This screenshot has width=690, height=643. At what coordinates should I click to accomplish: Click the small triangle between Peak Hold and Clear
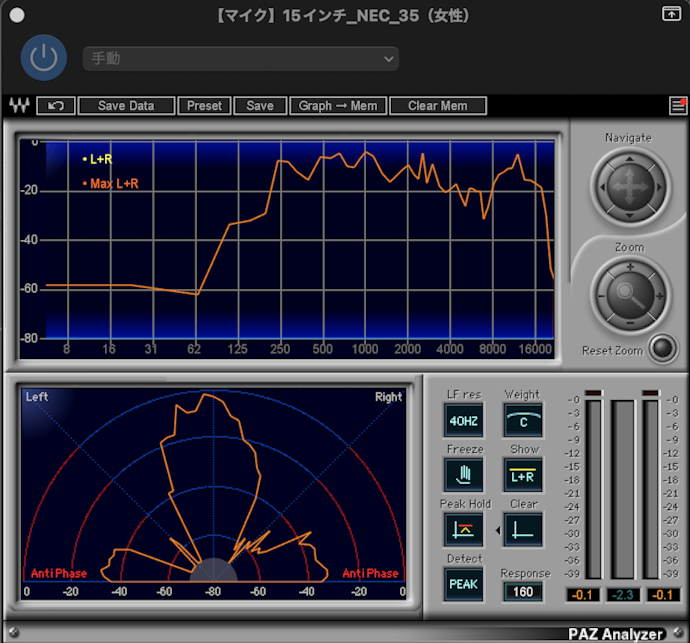(x=498, y=530)
